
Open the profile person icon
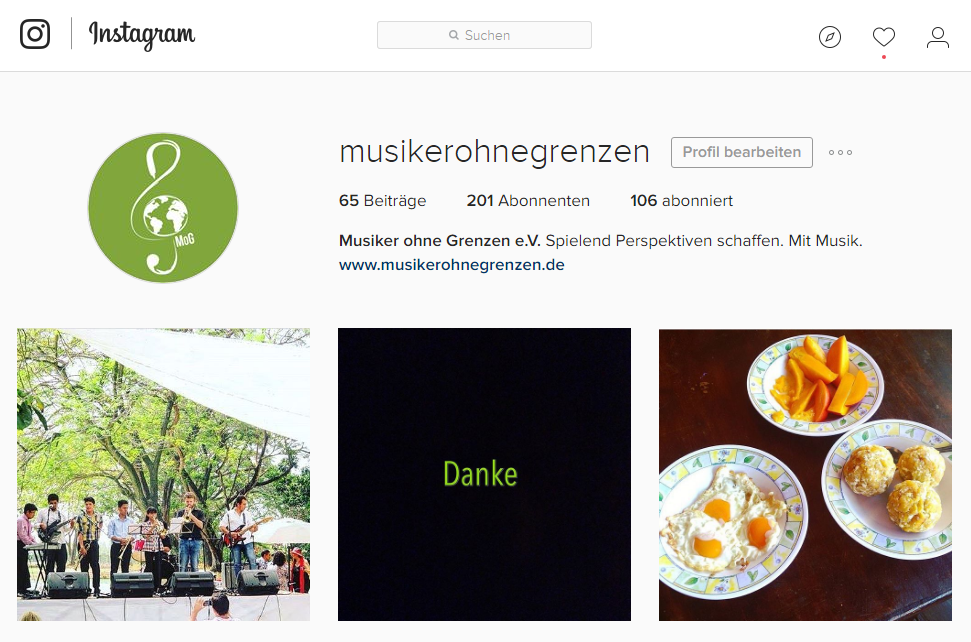point(938,37)
